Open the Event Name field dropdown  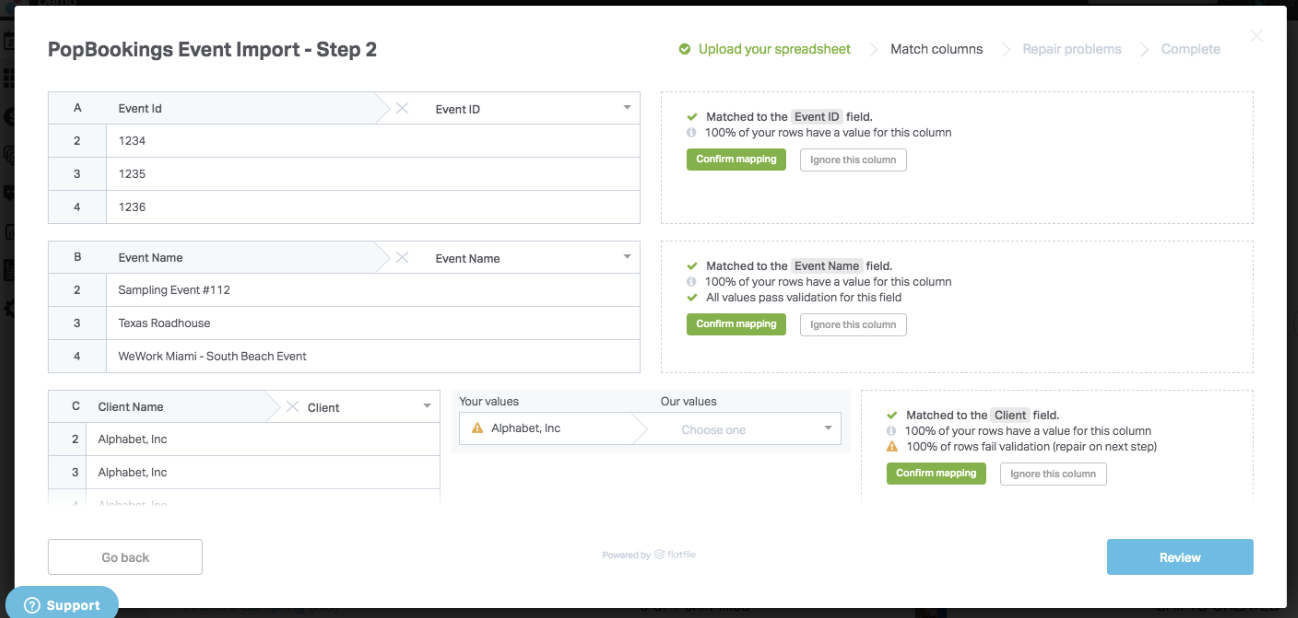(x=627, y=257)
